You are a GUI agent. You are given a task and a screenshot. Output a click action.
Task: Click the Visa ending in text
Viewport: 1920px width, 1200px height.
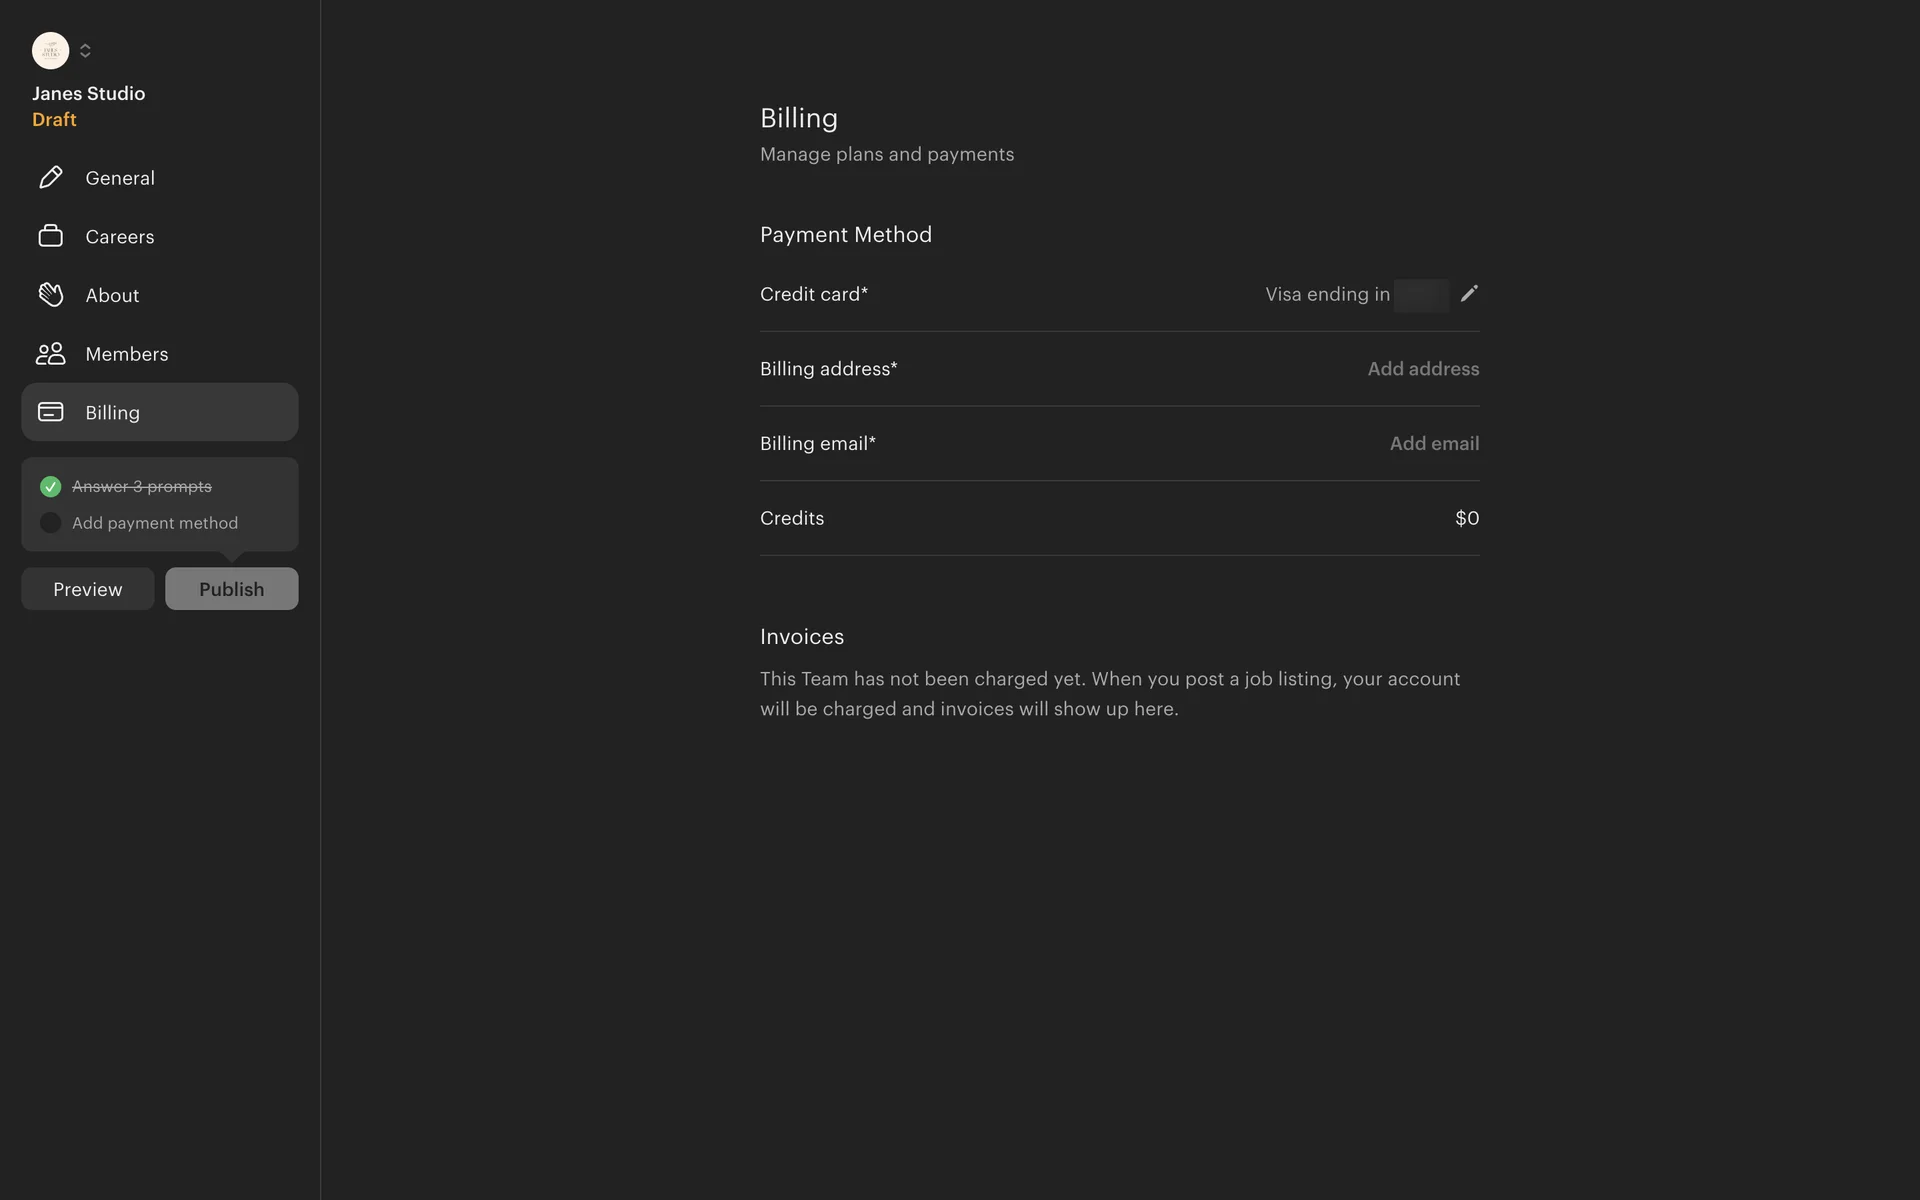[1327, 295]
